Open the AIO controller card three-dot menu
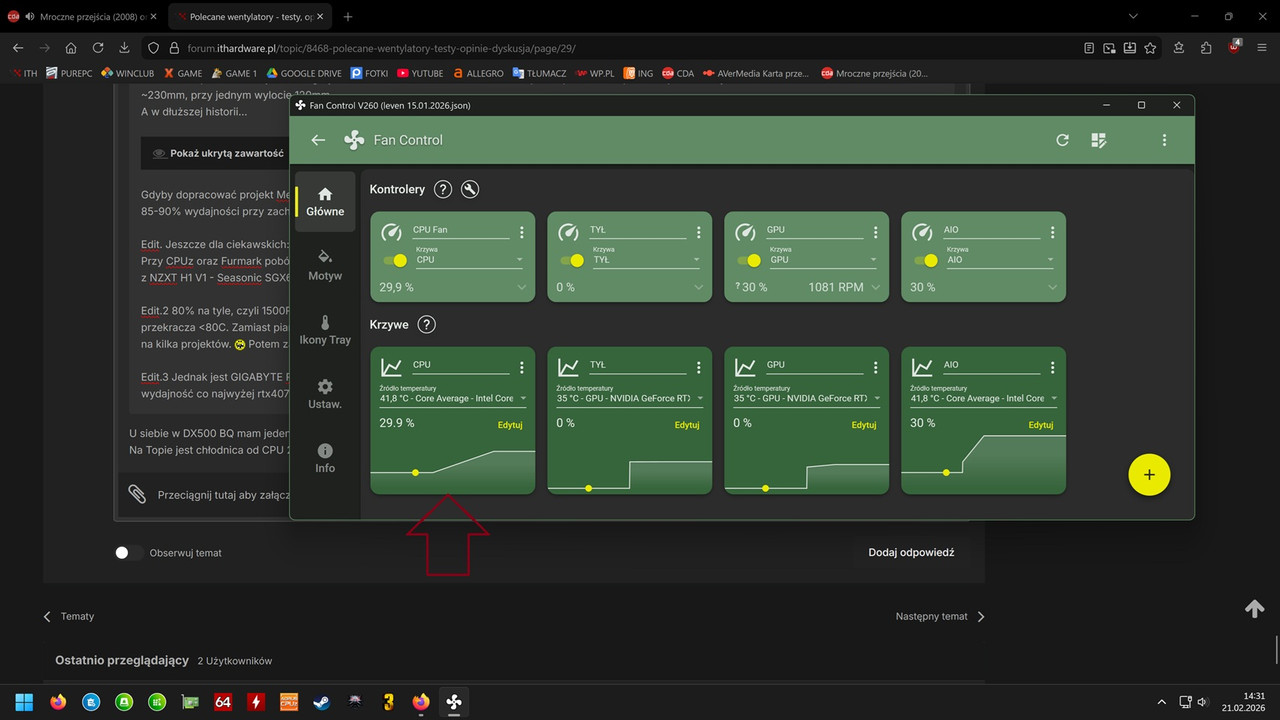Image resolution: width=1280 pixels, height=720 pixels. point(1052,232)
